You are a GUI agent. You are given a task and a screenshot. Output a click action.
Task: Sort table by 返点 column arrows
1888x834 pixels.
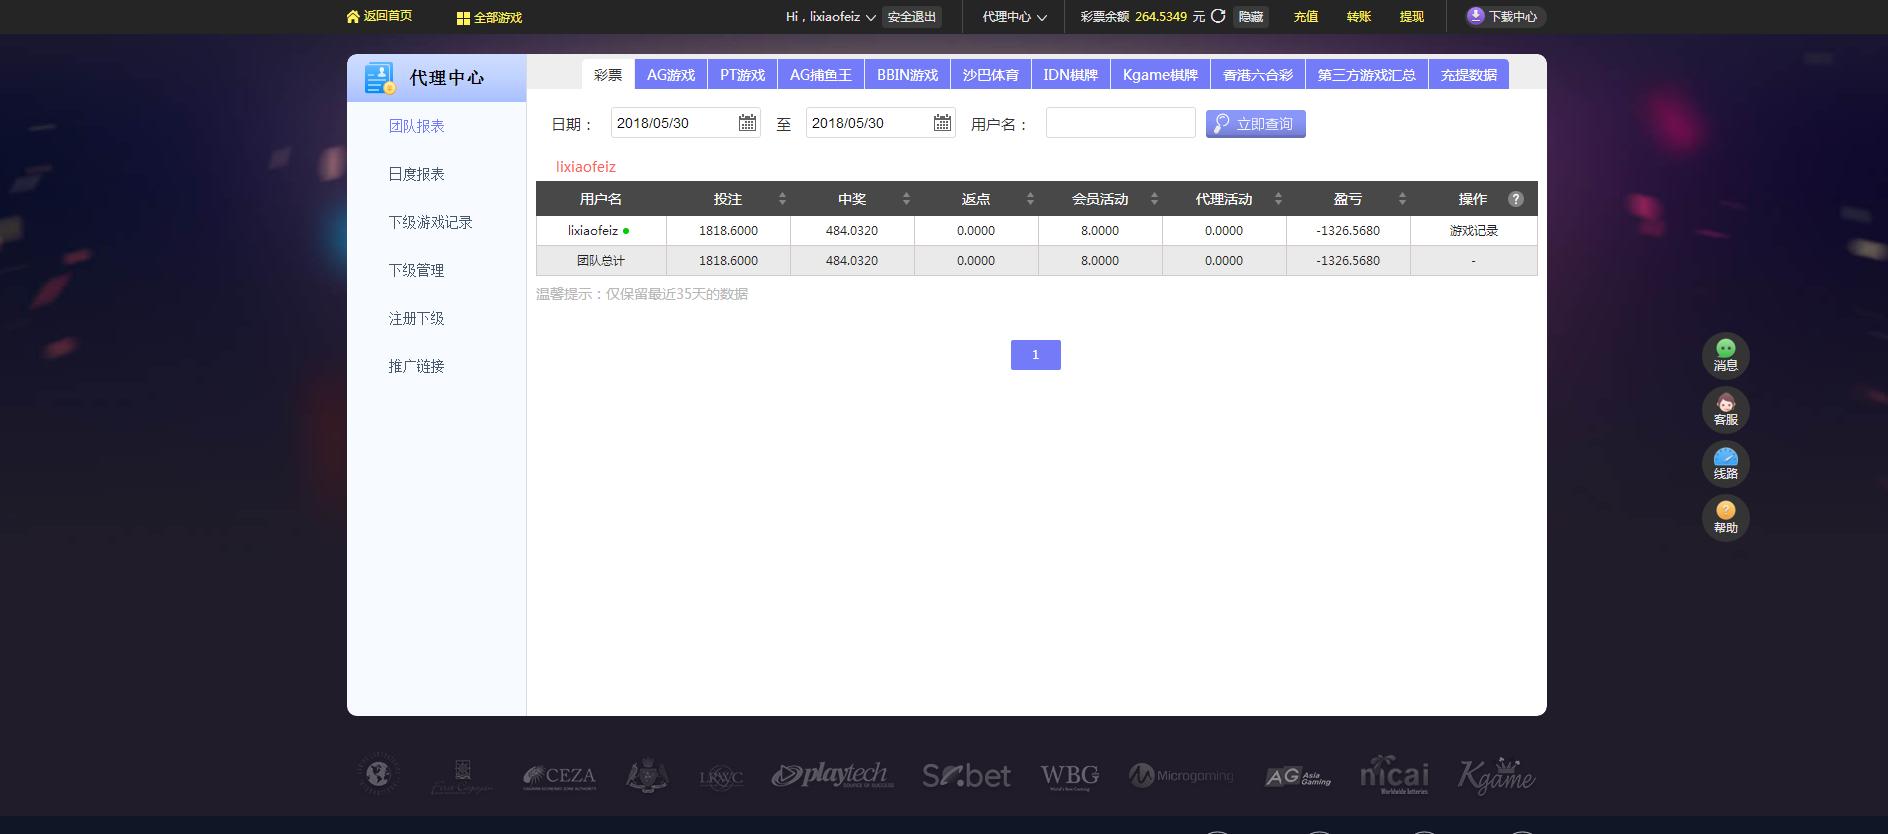pos(1030,199)
